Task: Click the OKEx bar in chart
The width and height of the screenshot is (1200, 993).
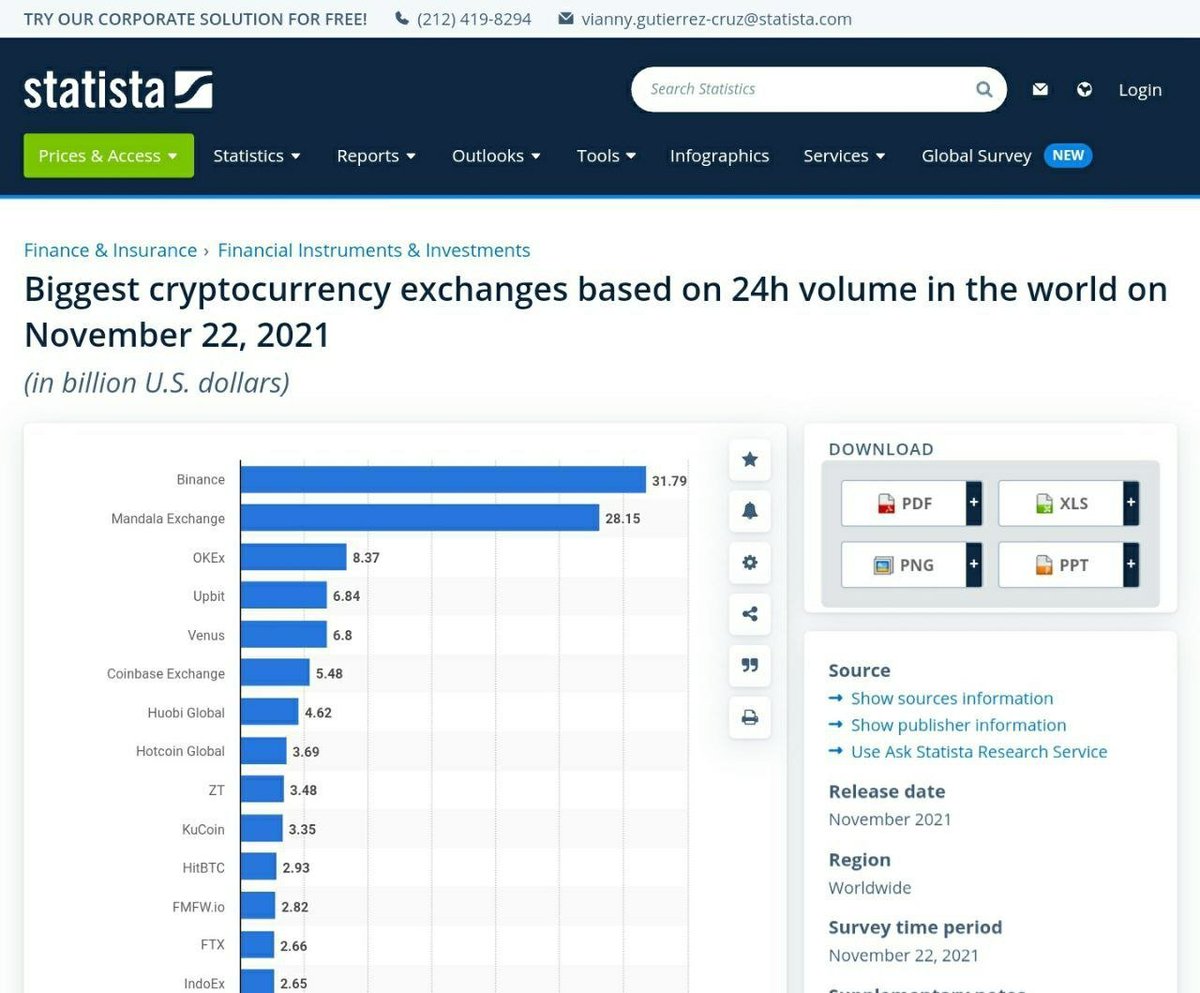Action: [x=294, y=557]
